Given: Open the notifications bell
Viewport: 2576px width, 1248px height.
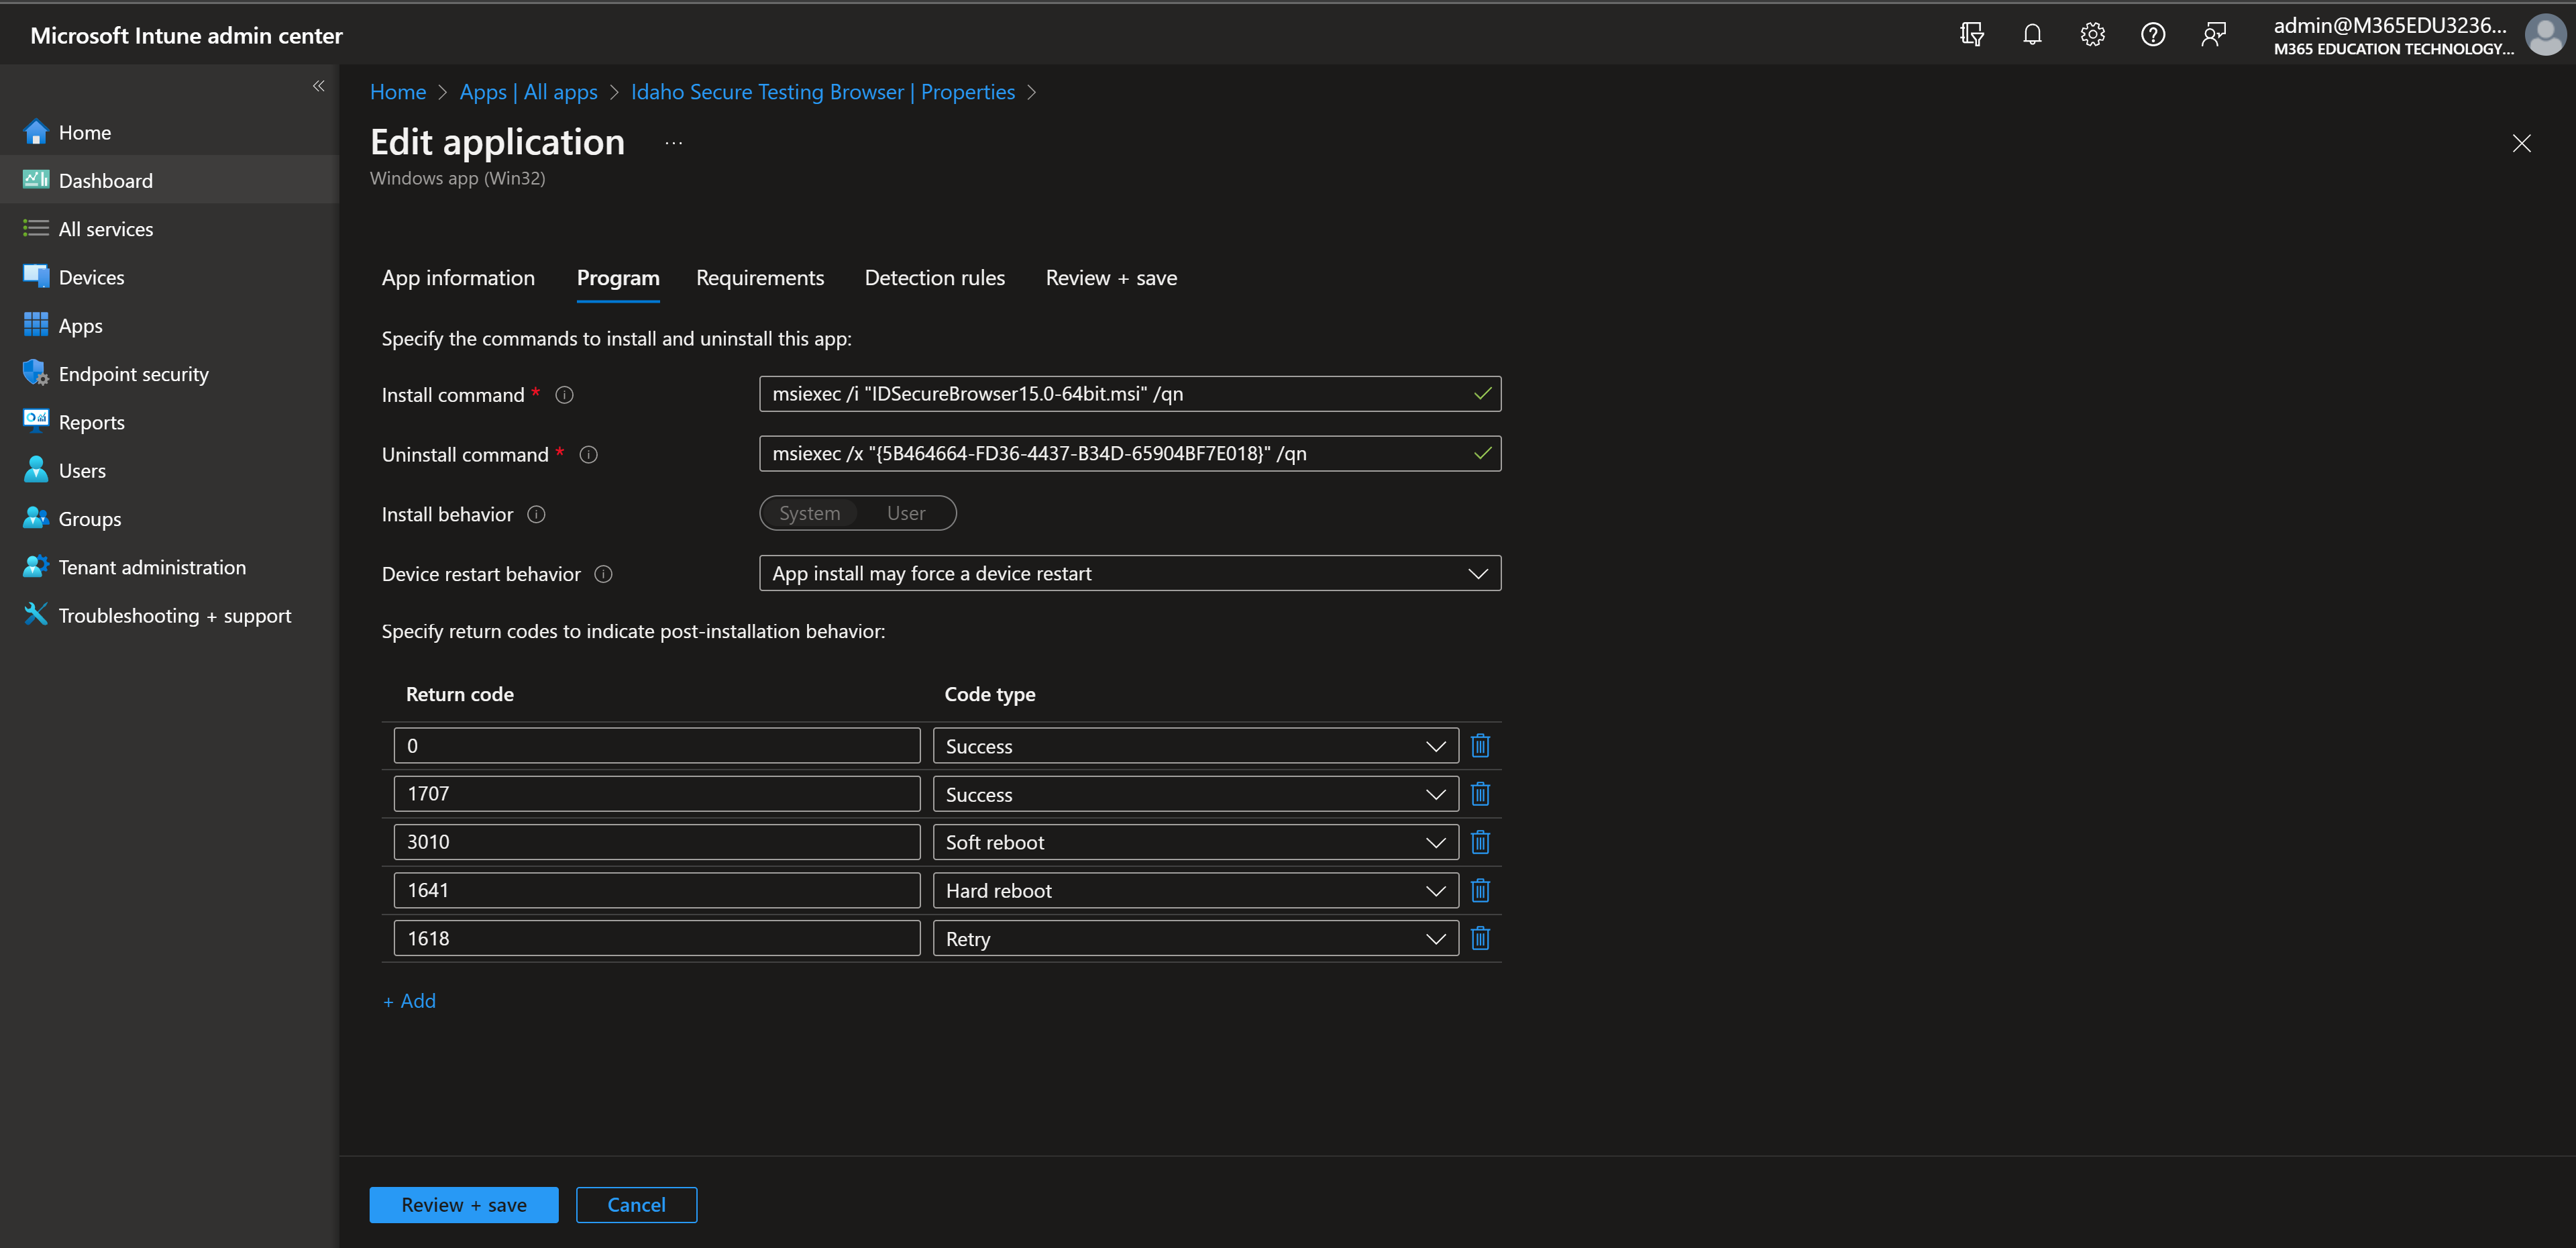Looking at the screenshot, I should (x=2032, y=35).
